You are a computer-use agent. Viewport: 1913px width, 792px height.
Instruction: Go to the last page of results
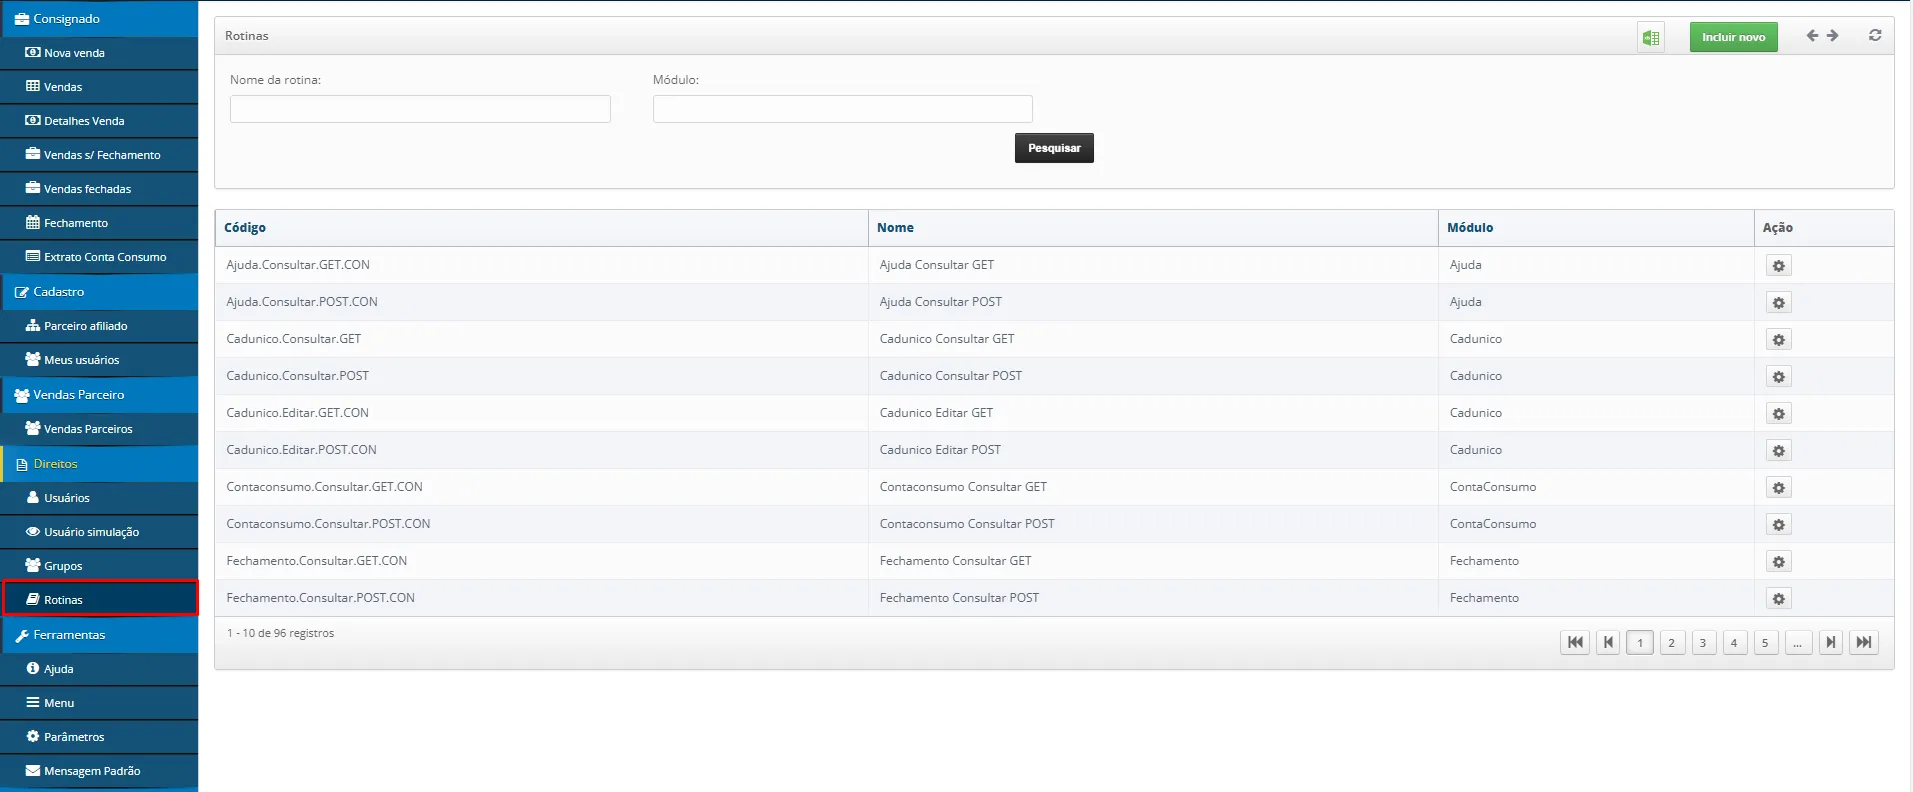pyautogui.click(x=1863, y=643)
